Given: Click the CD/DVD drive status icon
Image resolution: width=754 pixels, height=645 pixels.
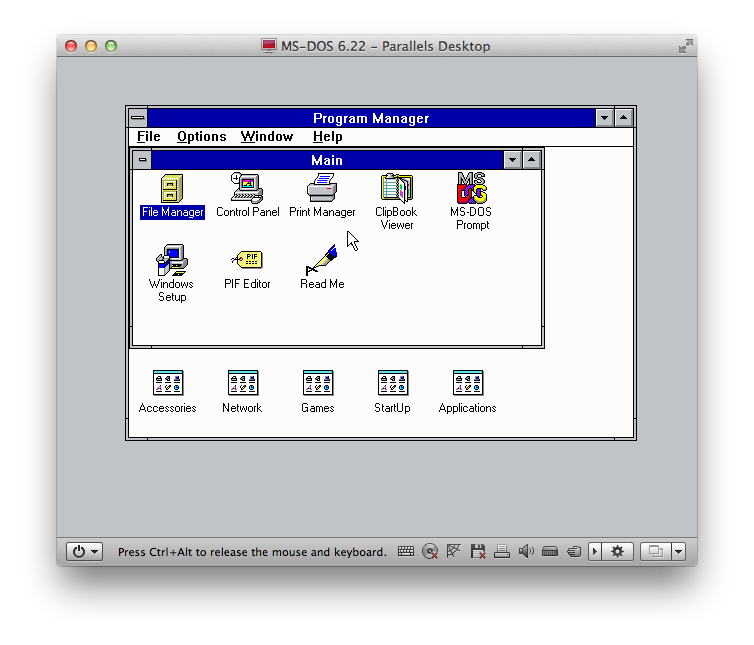Looking at the screenshot, I should click(x=430, y=551).
